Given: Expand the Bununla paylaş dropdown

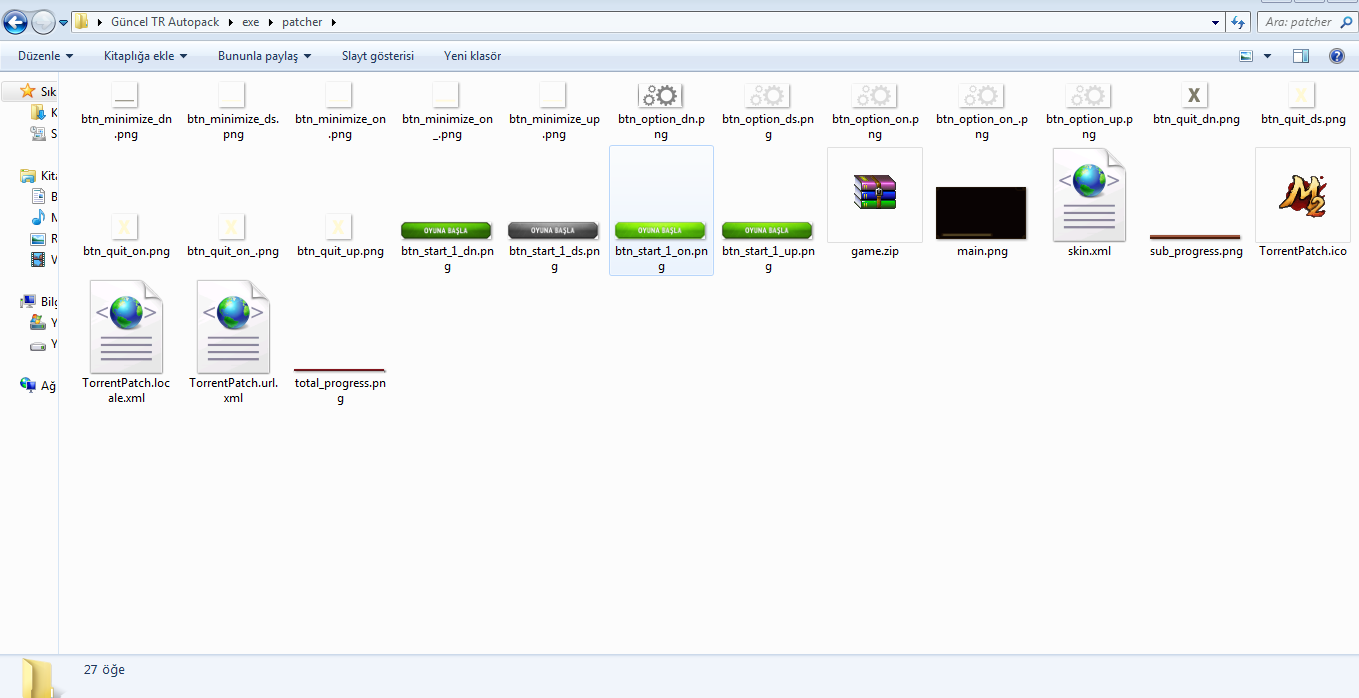Looking at the screenshot, I should (264, 56).
